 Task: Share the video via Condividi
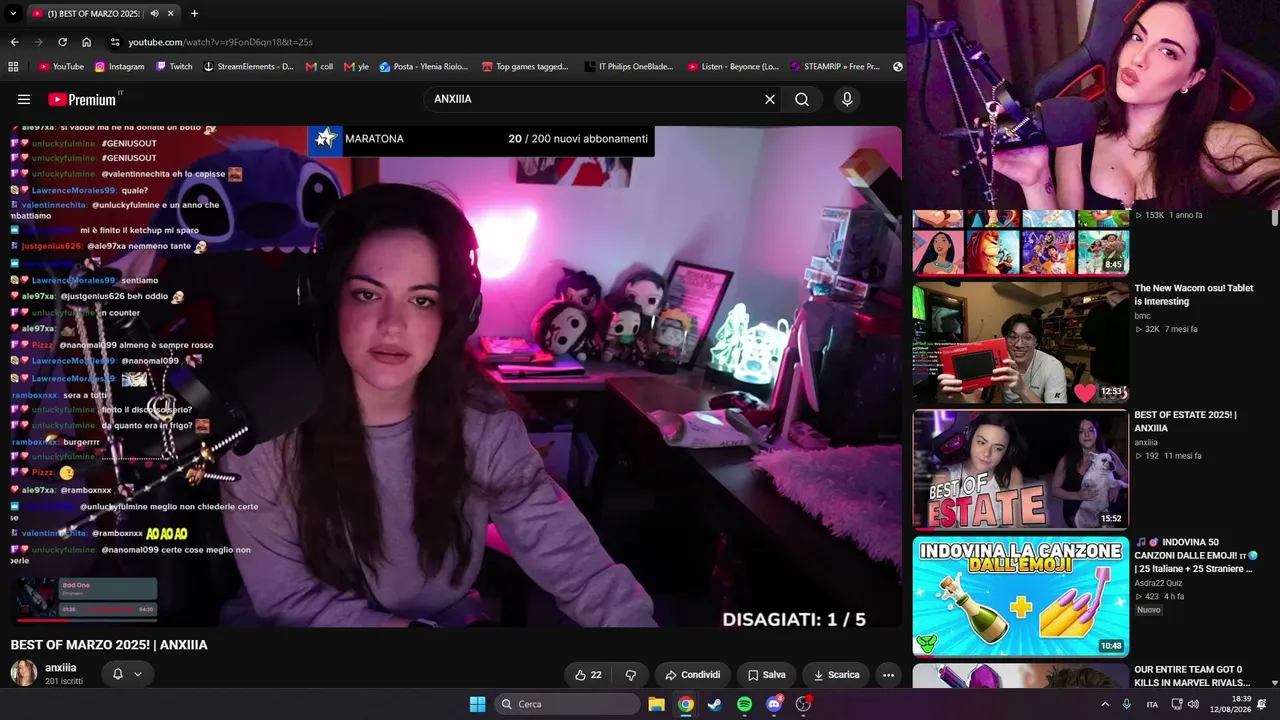(x=692, y=675)
